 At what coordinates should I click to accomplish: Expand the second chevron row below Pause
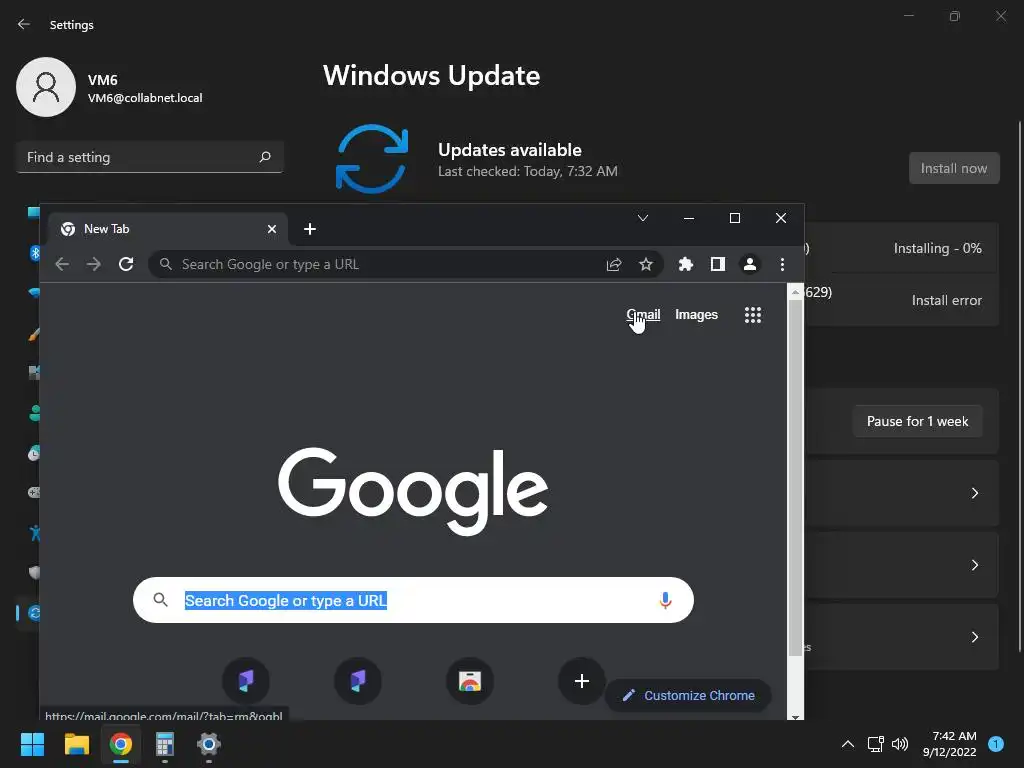point(974,565)
